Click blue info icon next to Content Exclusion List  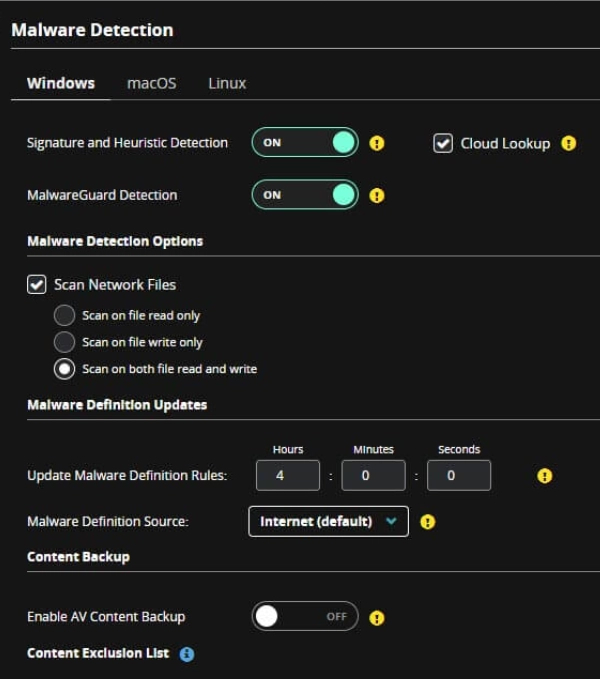[x=187, y=654]
